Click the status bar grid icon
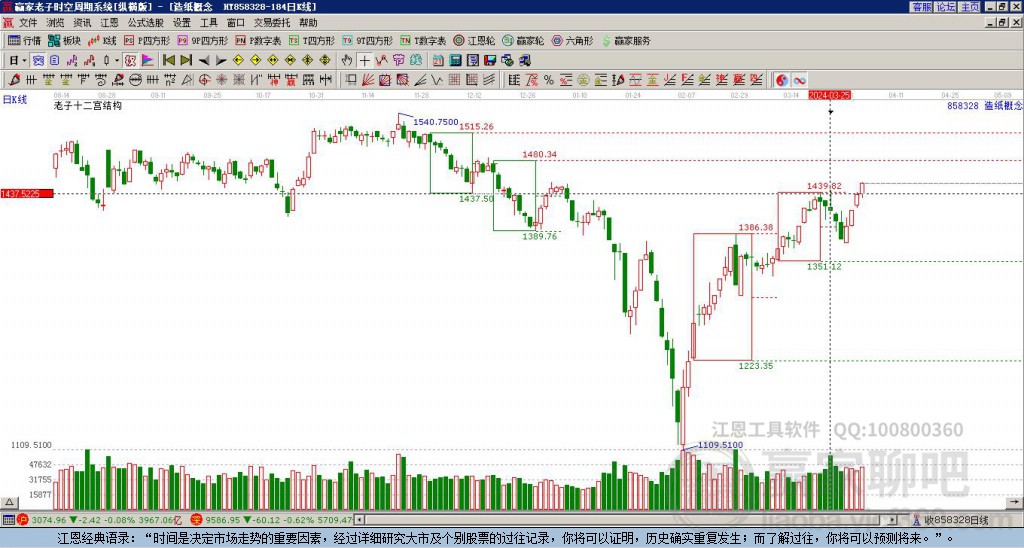The height and width of the screenshot is (548, 1024). 8,520
